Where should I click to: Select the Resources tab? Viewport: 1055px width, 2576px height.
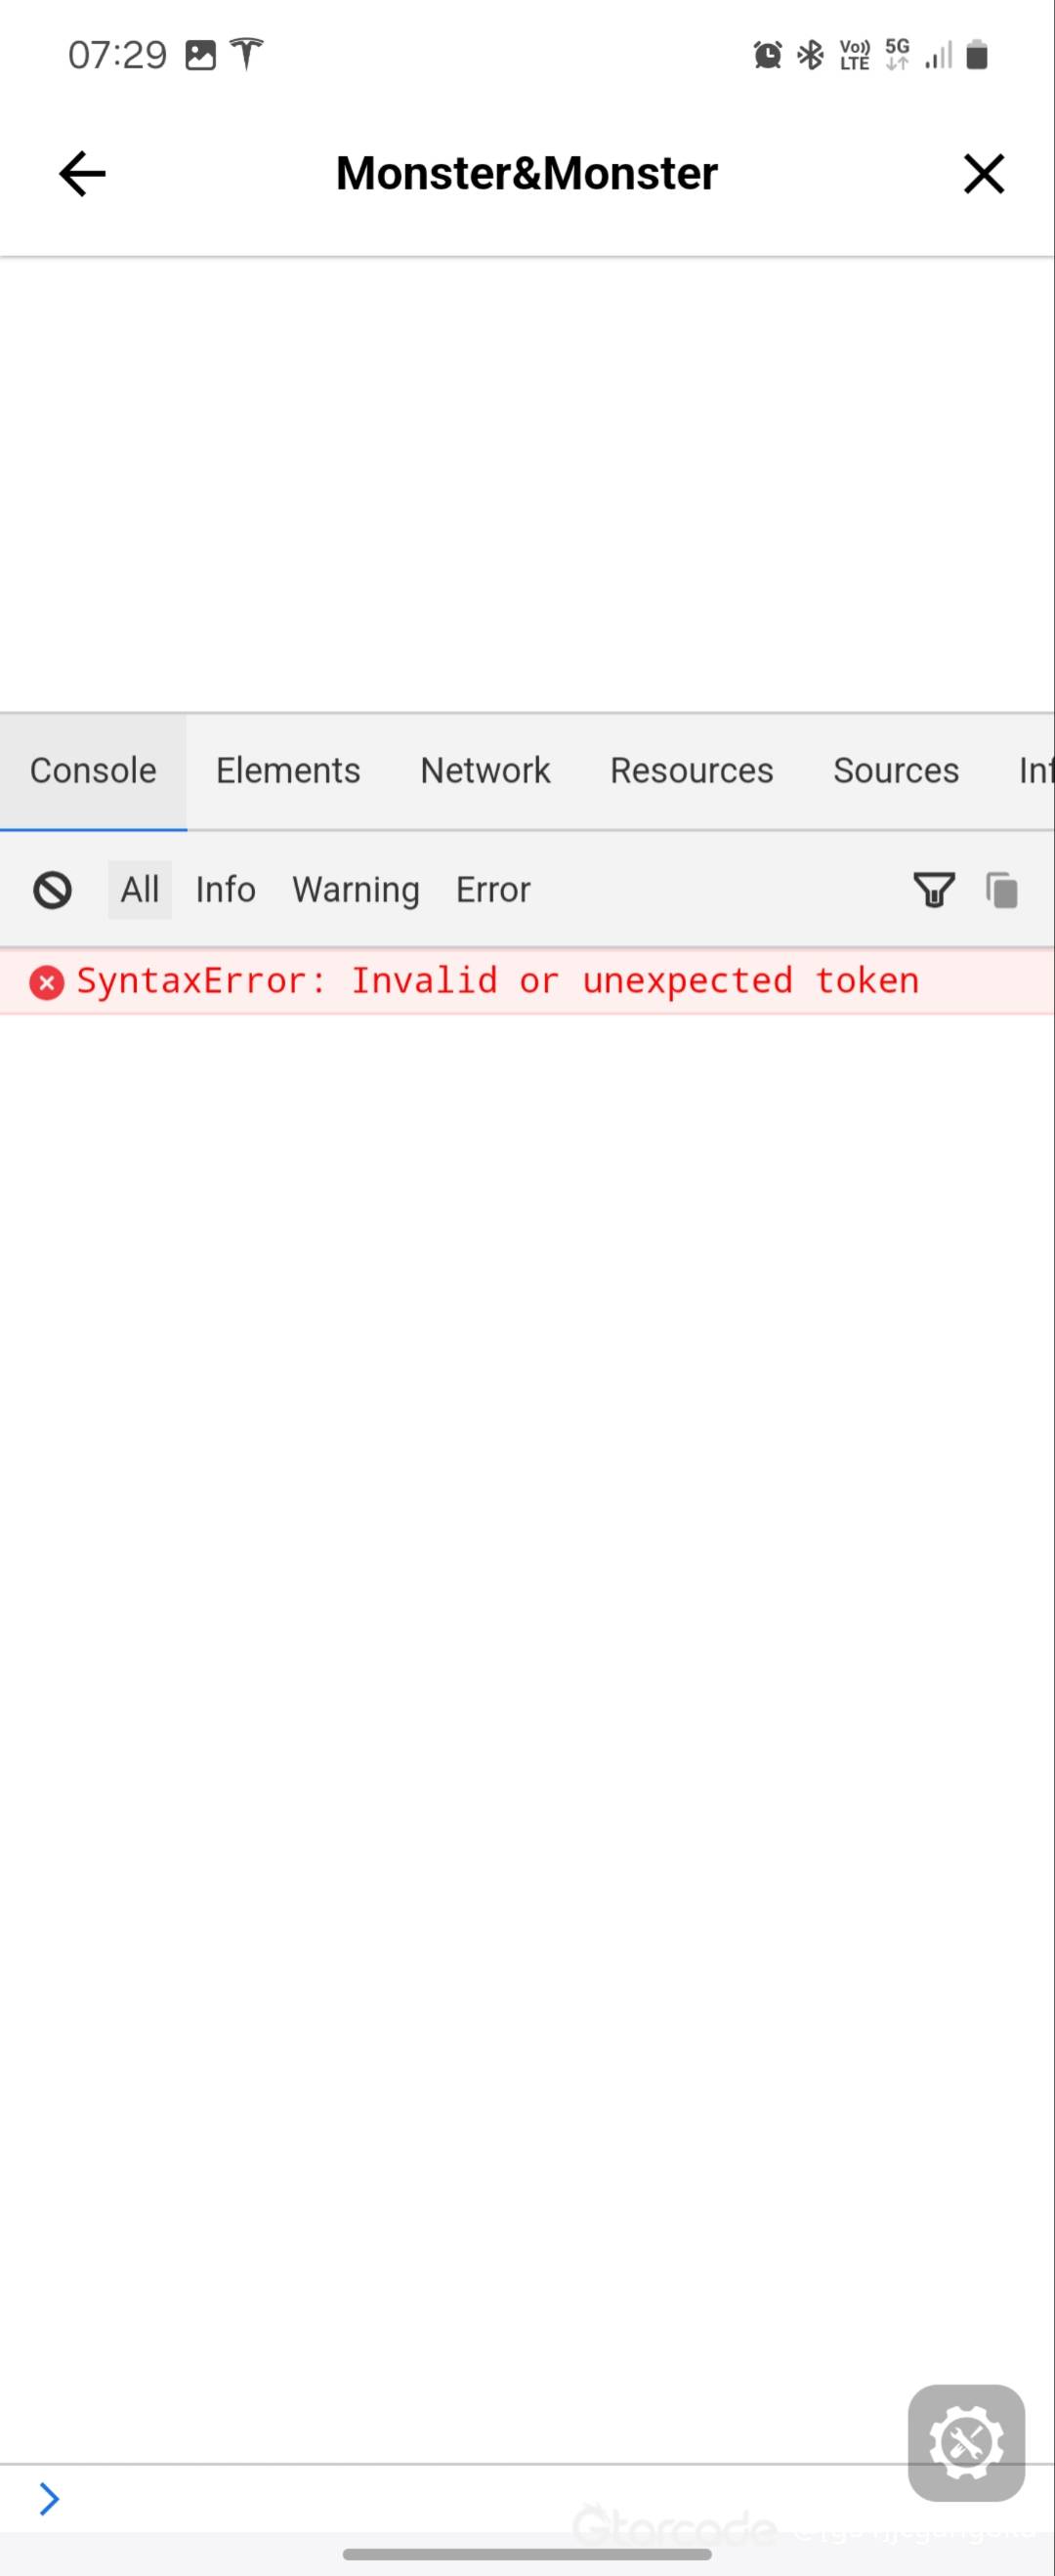[x=691, y=770]
